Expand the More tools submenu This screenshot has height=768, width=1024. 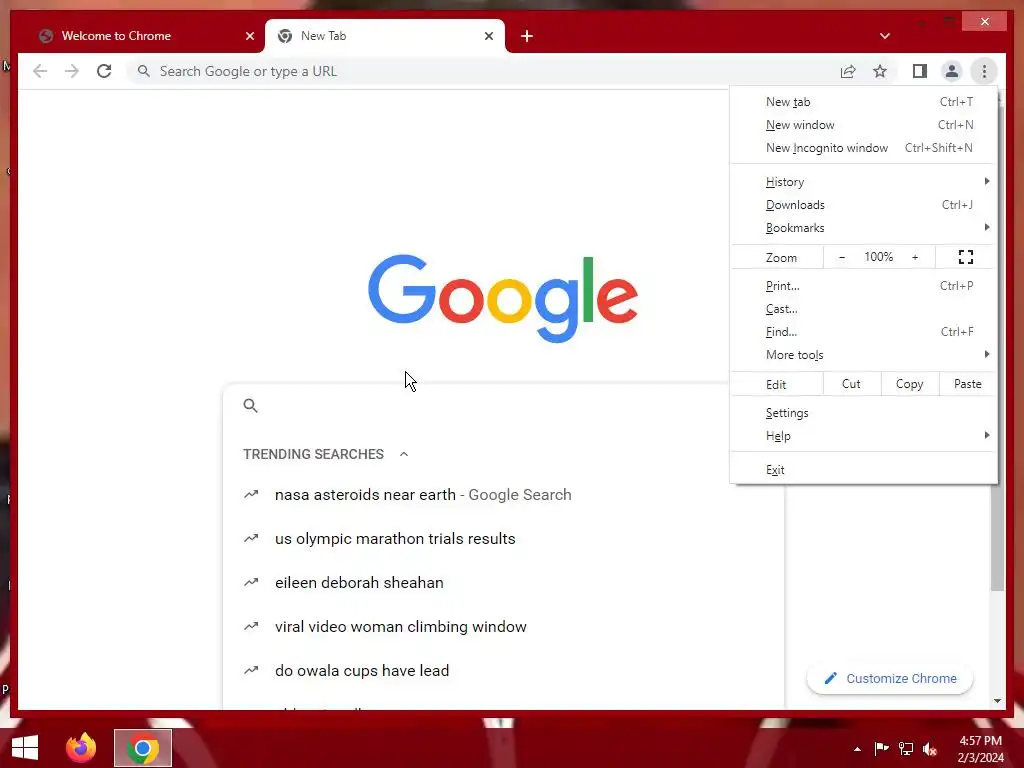[863, 355]
